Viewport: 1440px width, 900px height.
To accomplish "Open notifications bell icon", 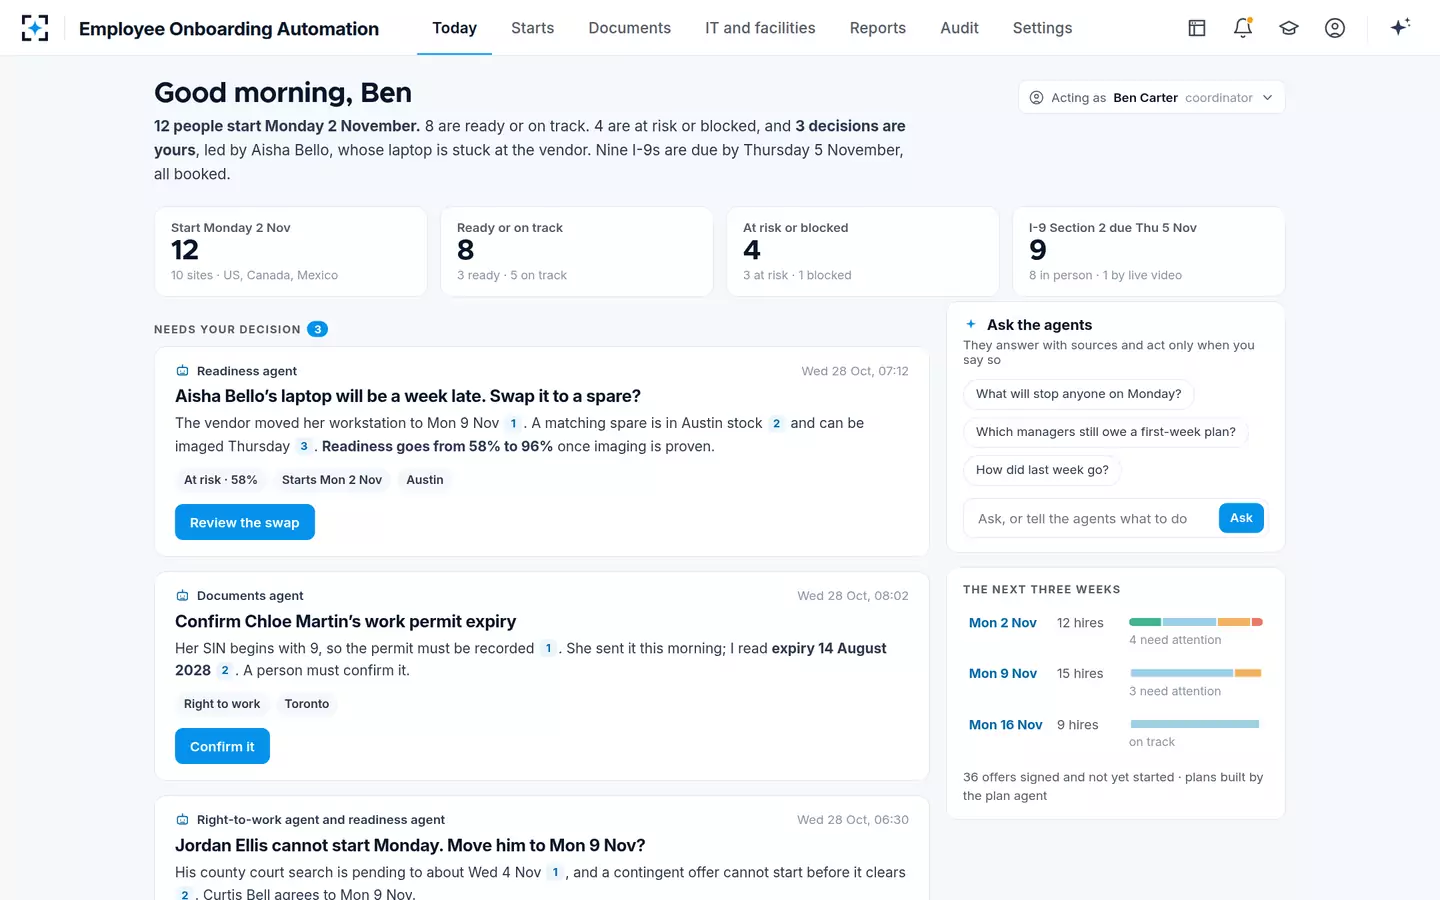I will [x=1243, y=28].
